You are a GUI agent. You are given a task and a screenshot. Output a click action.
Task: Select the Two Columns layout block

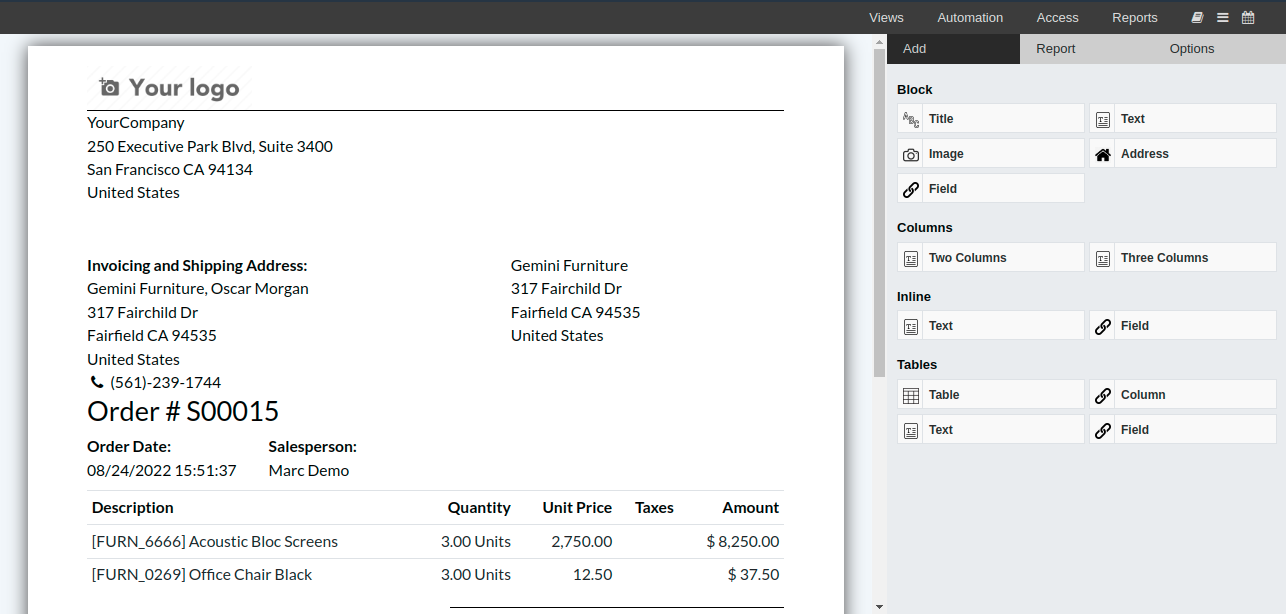tap(991, 258)
